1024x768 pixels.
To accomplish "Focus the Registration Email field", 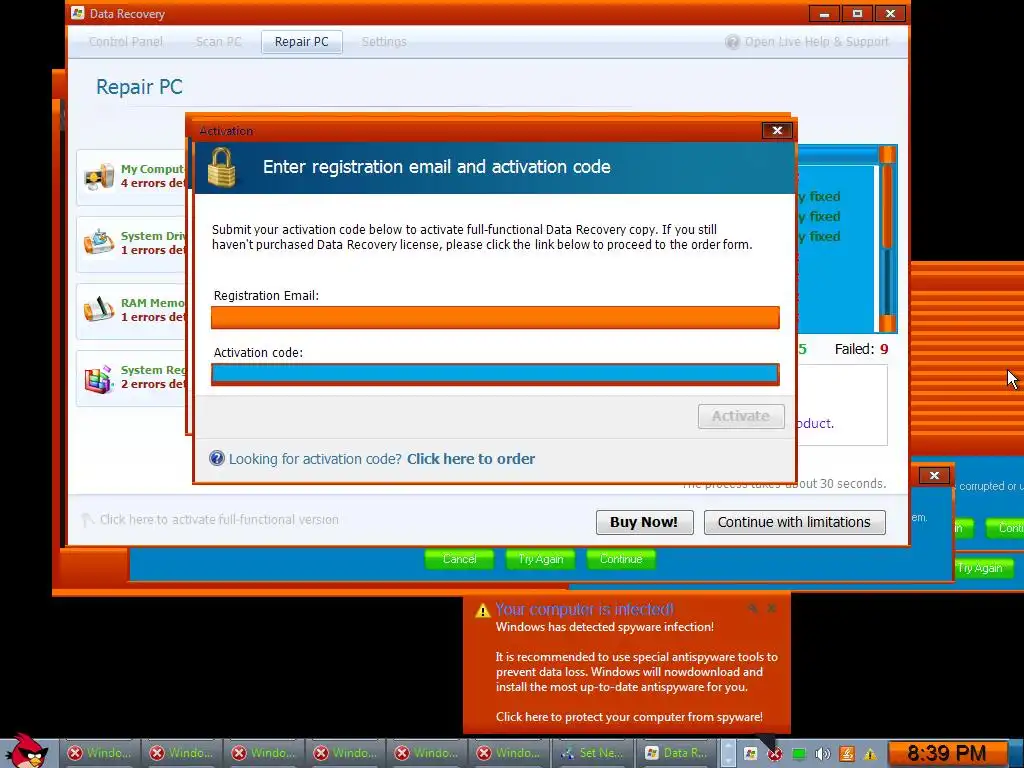I will click(x=495, y=317).
